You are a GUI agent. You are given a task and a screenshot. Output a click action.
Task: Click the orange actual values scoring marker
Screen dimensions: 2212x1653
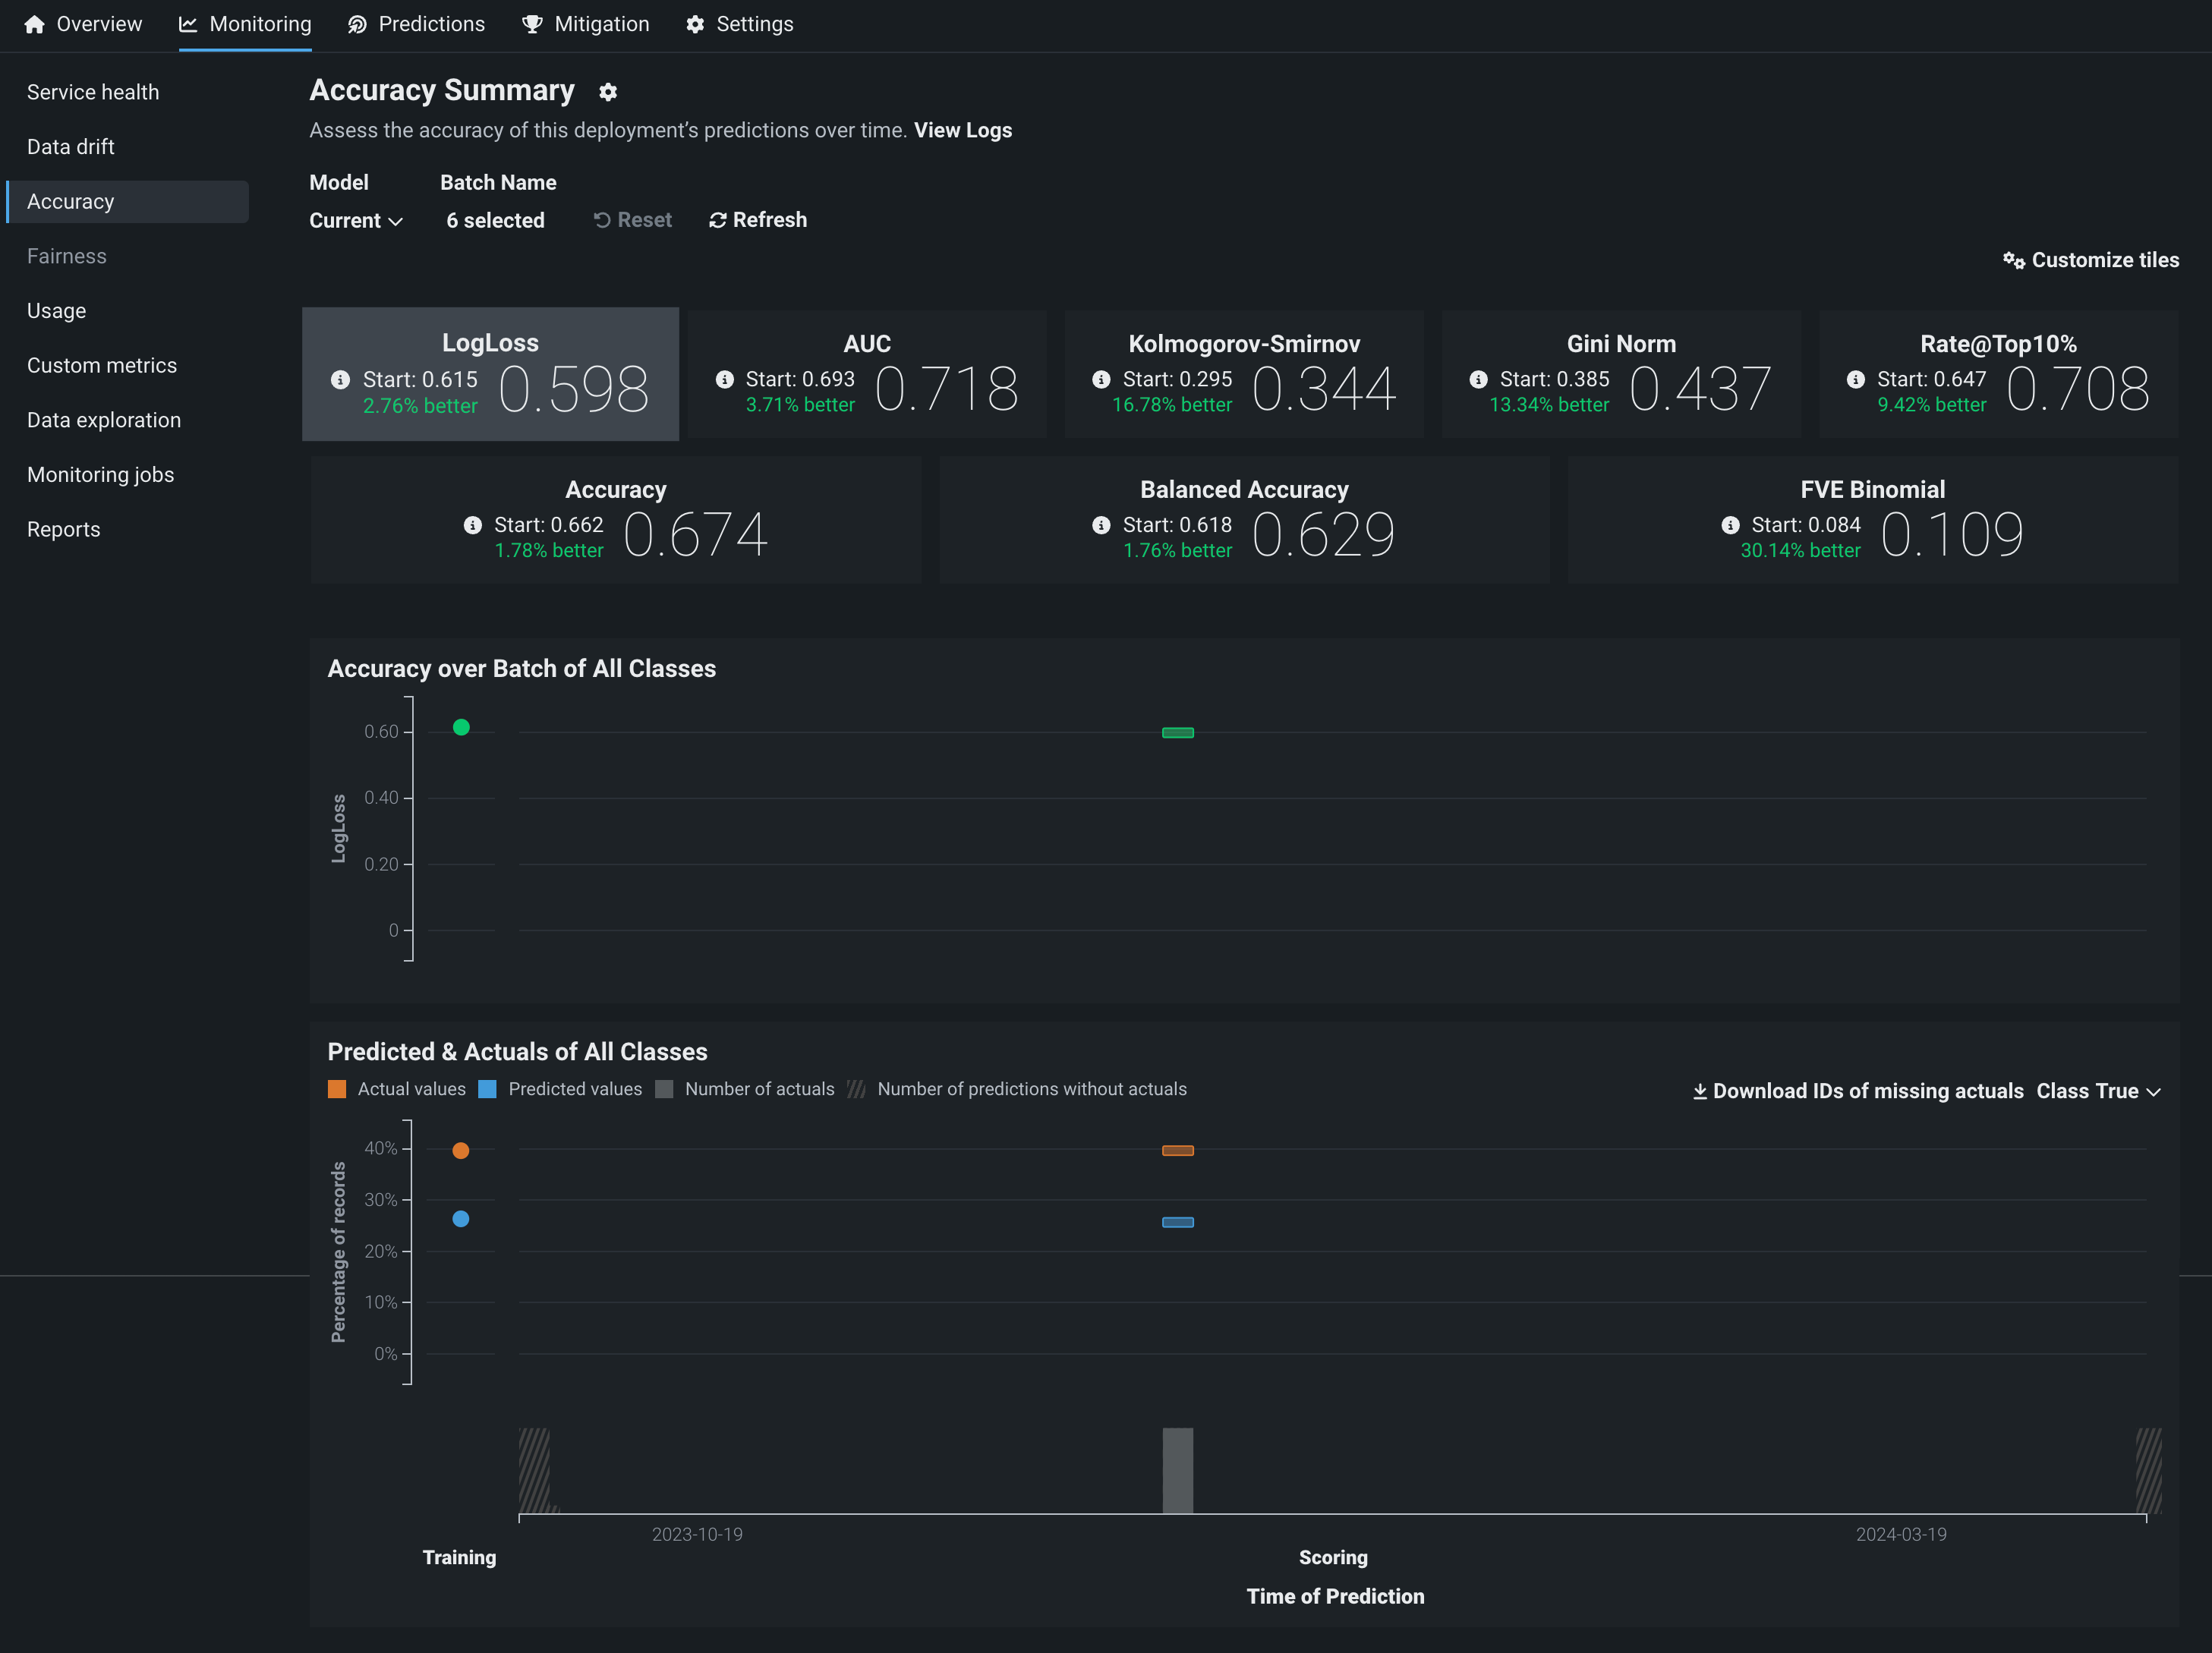tap(1177, 1150)
